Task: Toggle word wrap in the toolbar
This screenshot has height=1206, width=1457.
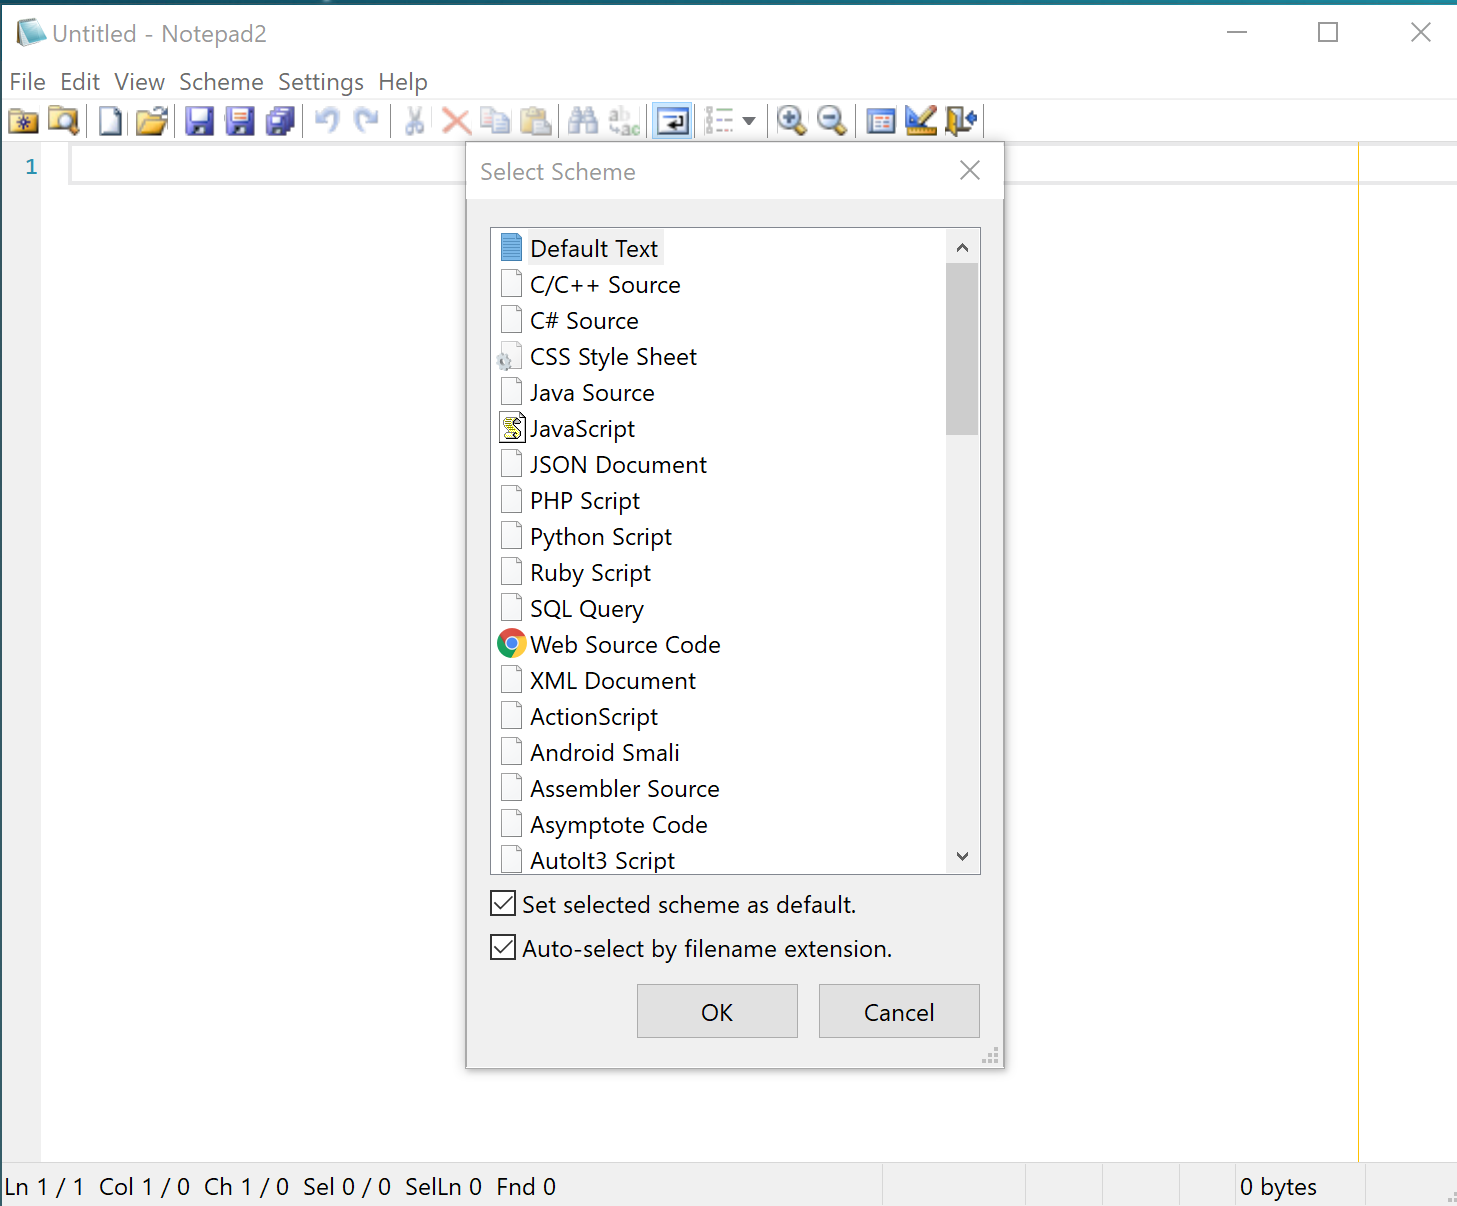Action: tap(672, 120)
